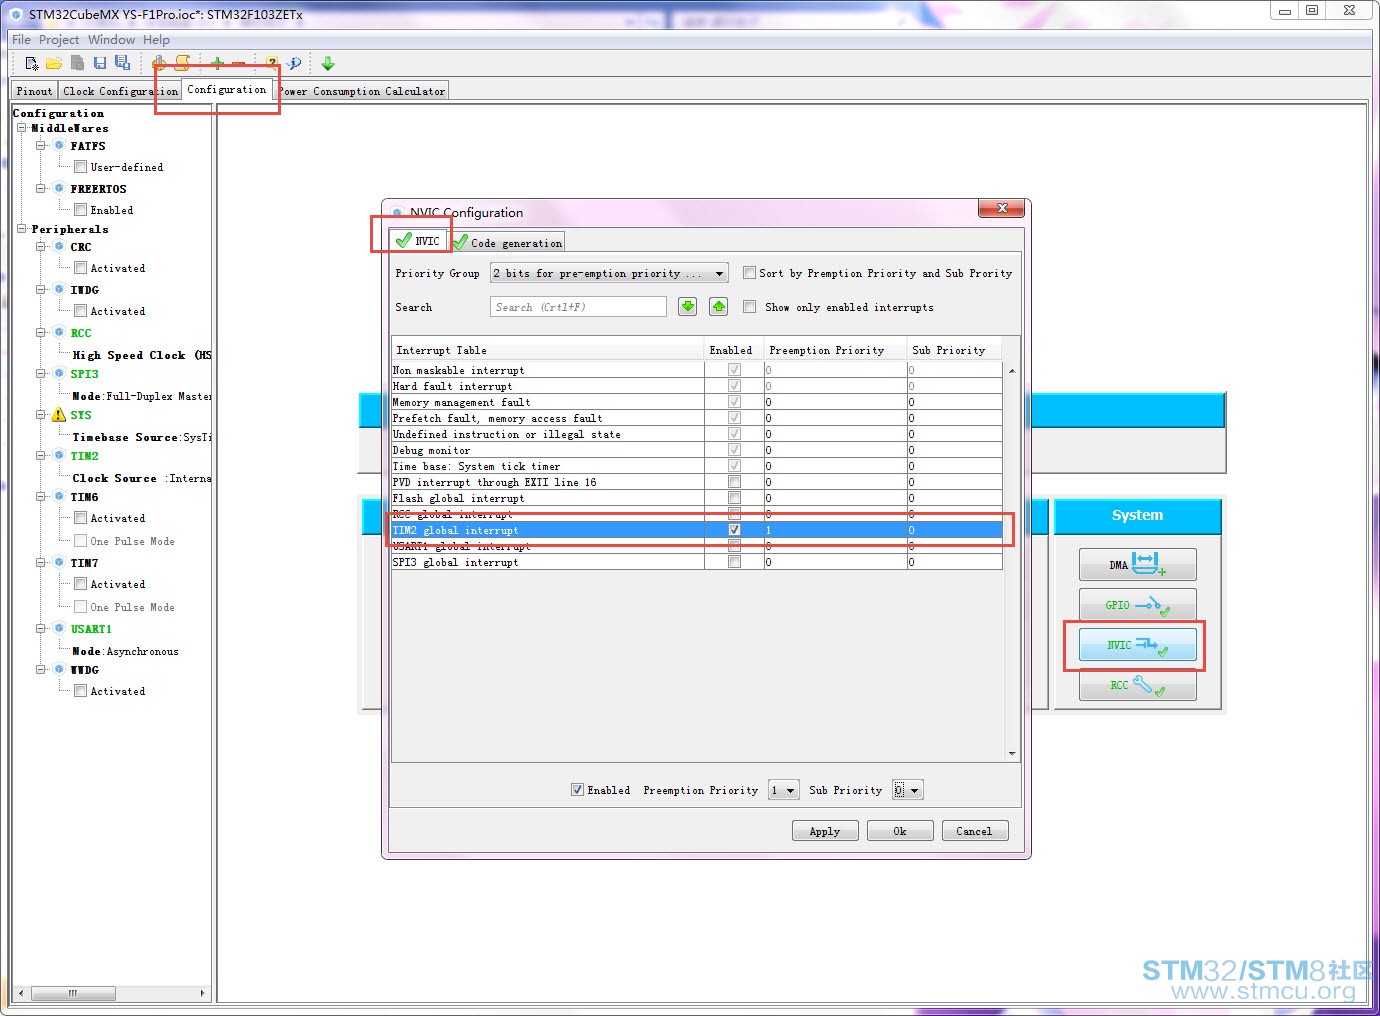Switch to the Pinout tab
1380x1016 pixels.
point(34,91)
